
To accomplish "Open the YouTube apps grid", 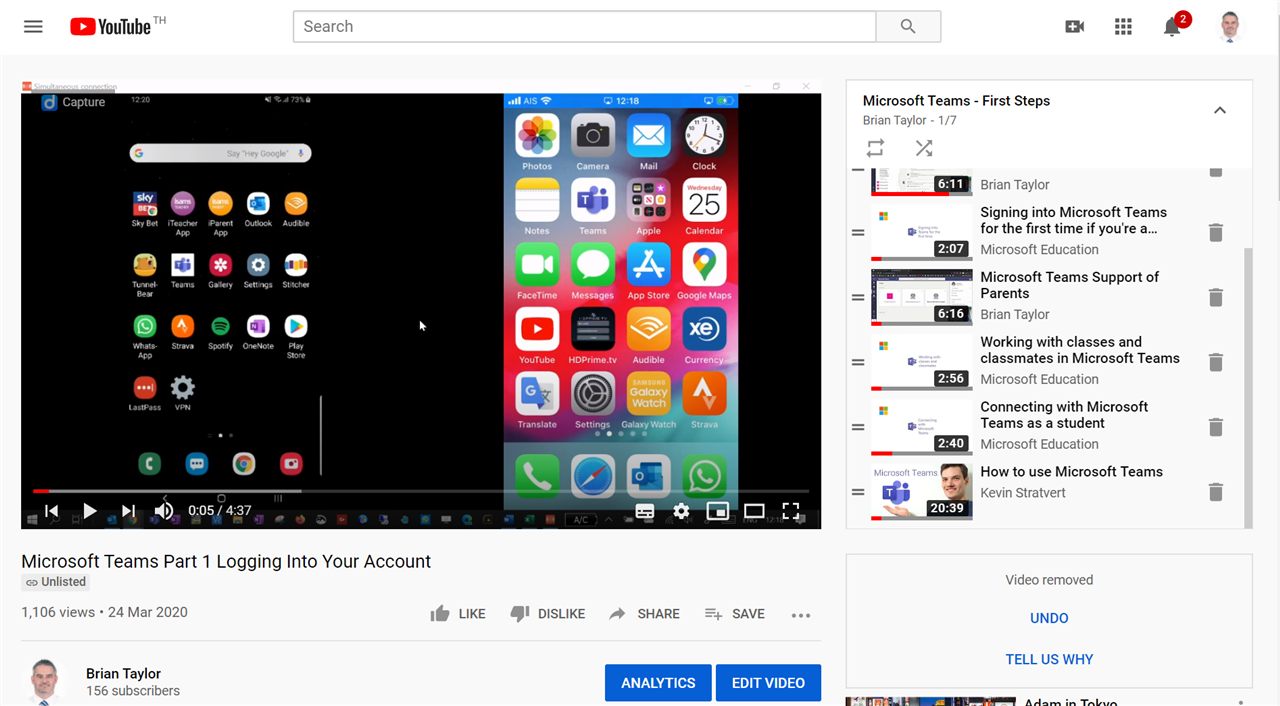I will coord(1123,27).
